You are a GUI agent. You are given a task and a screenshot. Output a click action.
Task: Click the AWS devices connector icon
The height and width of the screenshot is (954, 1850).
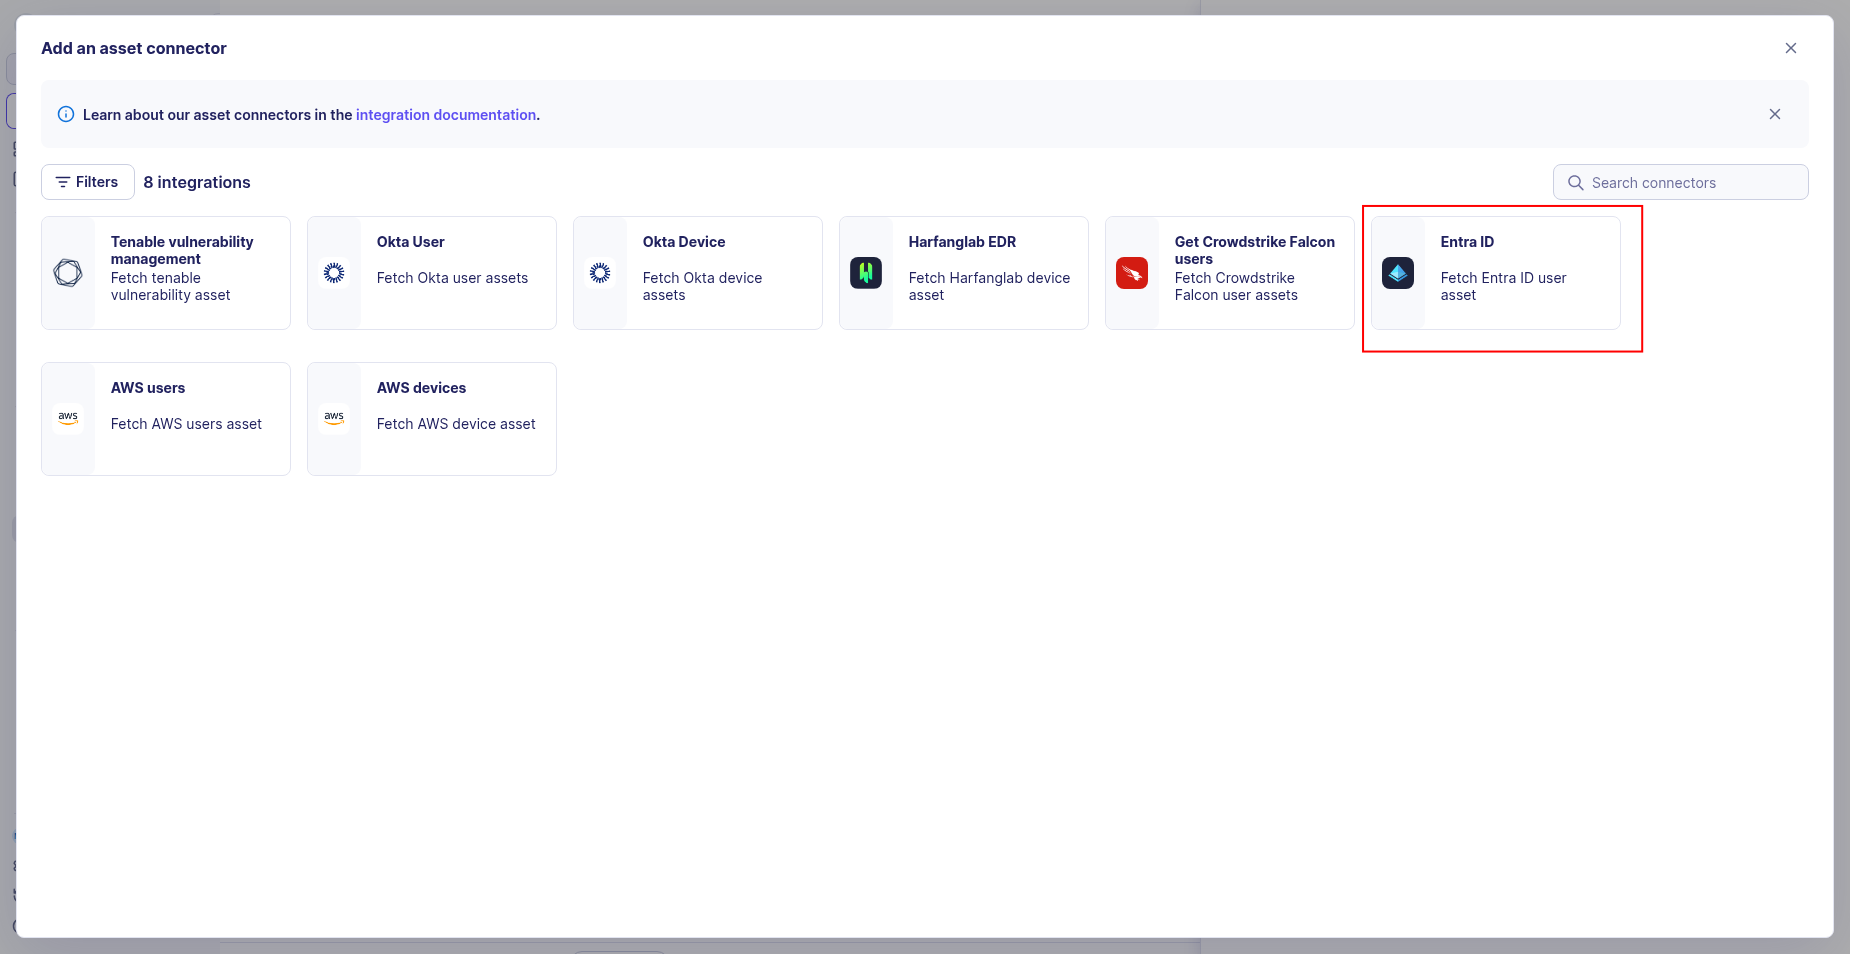(x=334, y=417)
